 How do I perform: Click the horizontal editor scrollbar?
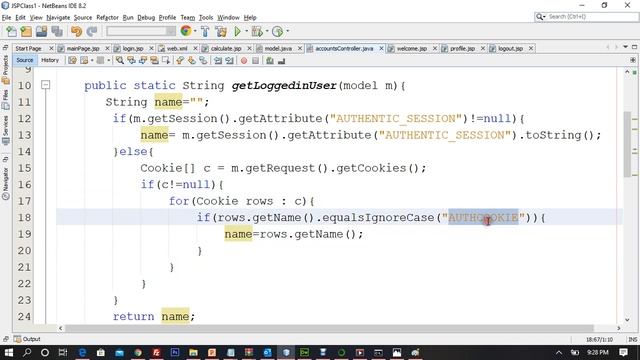329,328
